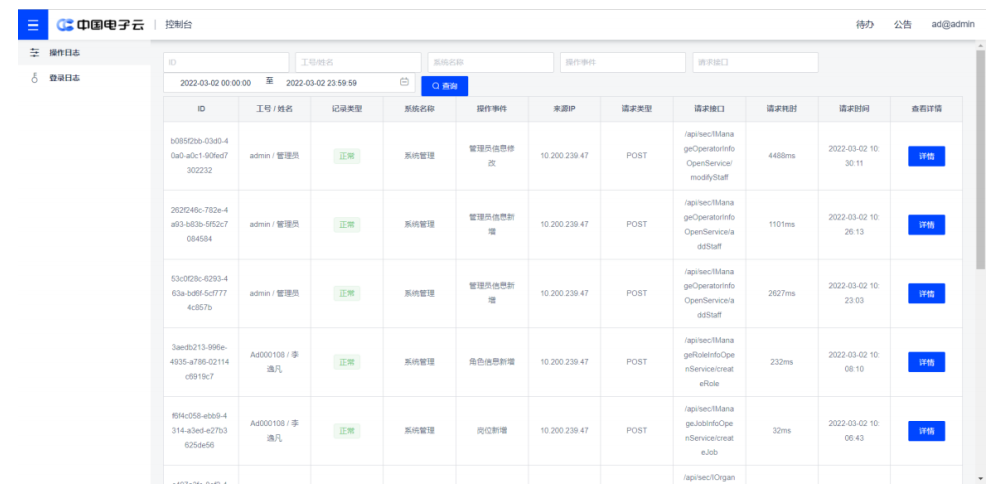The height and width of the screenshot is (494, 994).
Task: Open 详情 for the 10:06:43 request
Action: pyautogui.click(x=926, y=431)
